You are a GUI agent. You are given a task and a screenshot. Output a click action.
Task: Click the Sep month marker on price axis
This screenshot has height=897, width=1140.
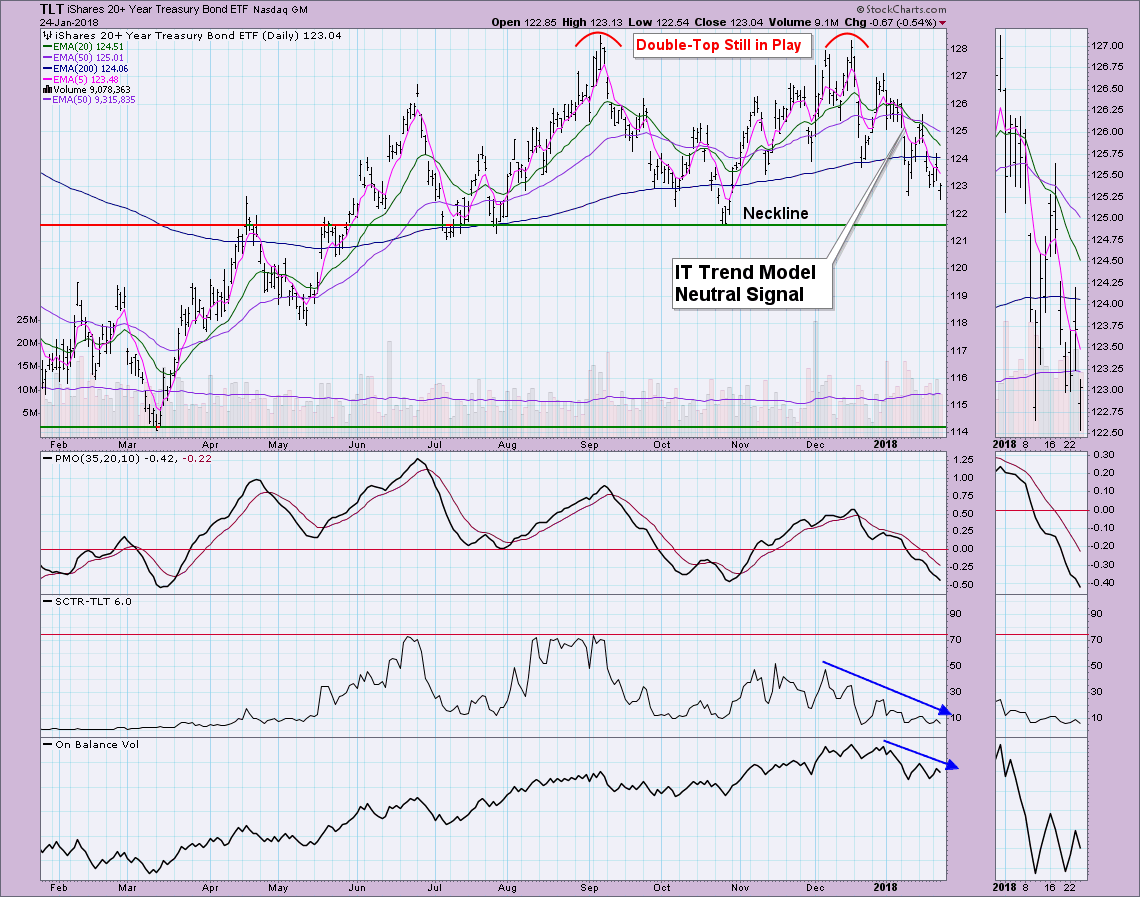(590, 442)
